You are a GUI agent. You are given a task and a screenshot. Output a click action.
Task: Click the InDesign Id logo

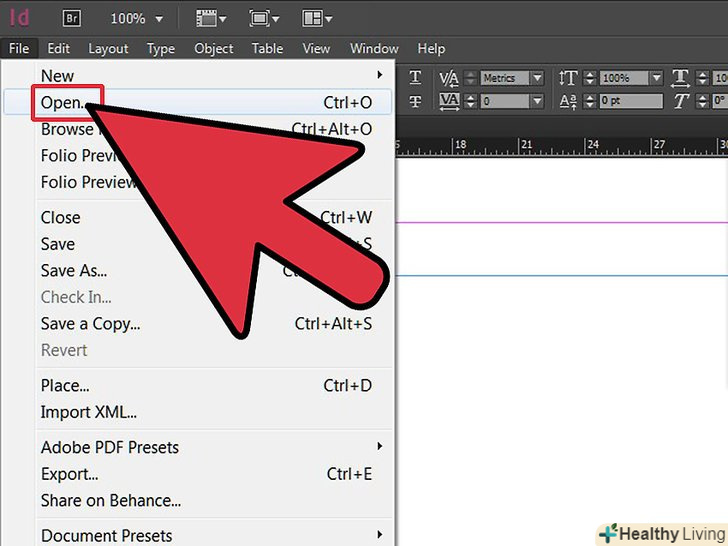(19, 18)
